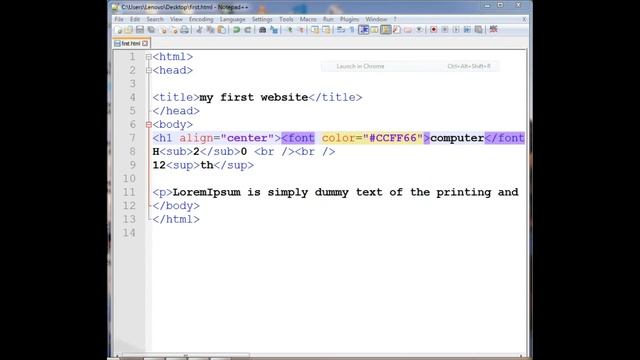Open the Tools menu

coord(286,20)
